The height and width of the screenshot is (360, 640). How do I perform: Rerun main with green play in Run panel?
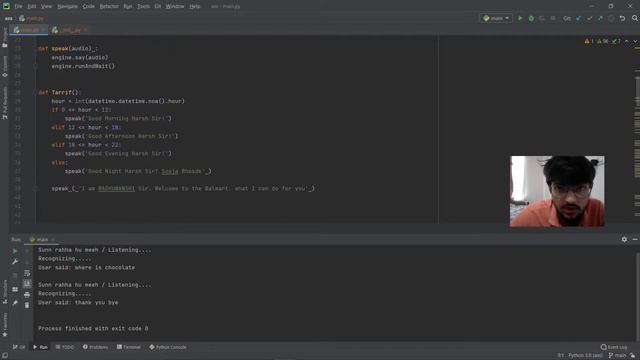(15, 251)
